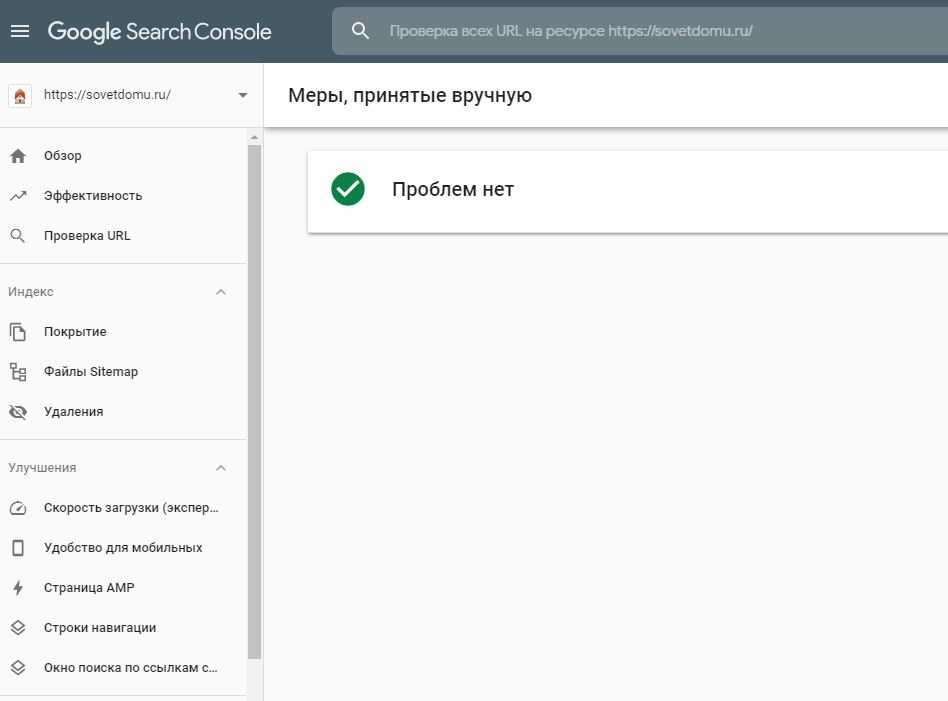The height and width of the screenshot is (701, 948).
Task: Collapse the Индекс section
Action: (221, 292)
